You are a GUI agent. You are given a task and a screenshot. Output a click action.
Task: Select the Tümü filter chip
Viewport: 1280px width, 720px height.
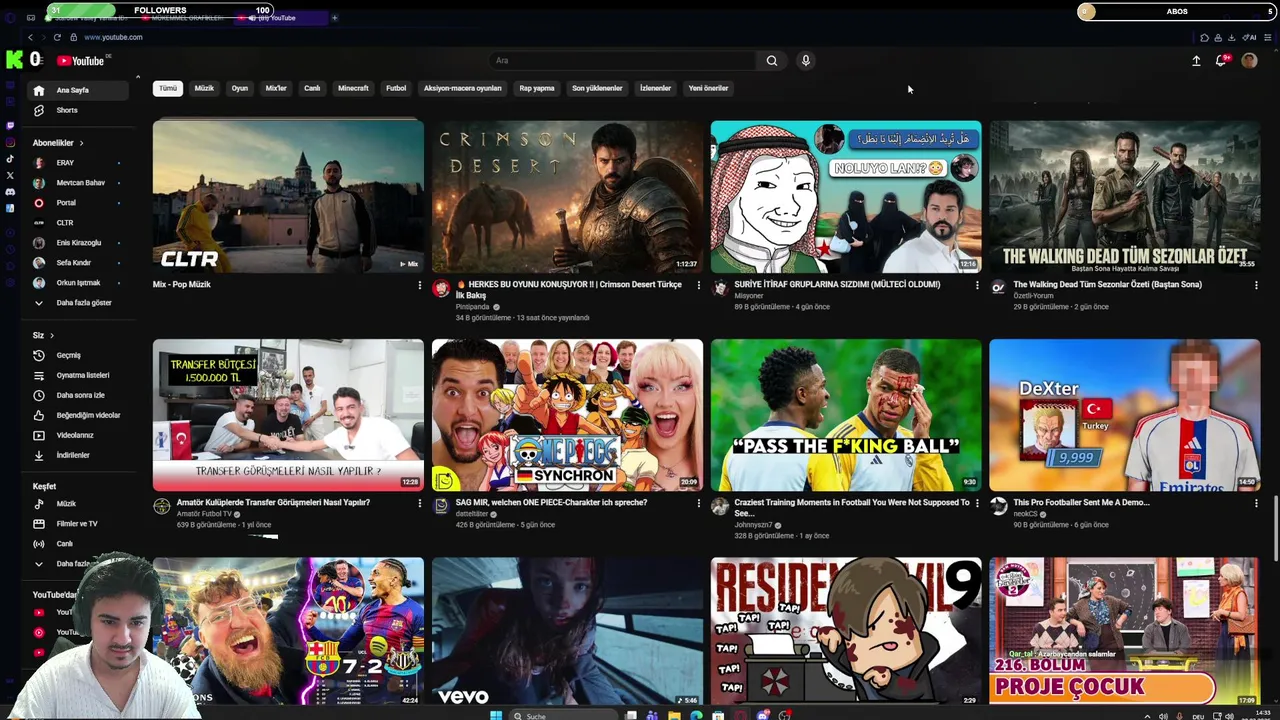pyautogui.click(x=168, y=88)
